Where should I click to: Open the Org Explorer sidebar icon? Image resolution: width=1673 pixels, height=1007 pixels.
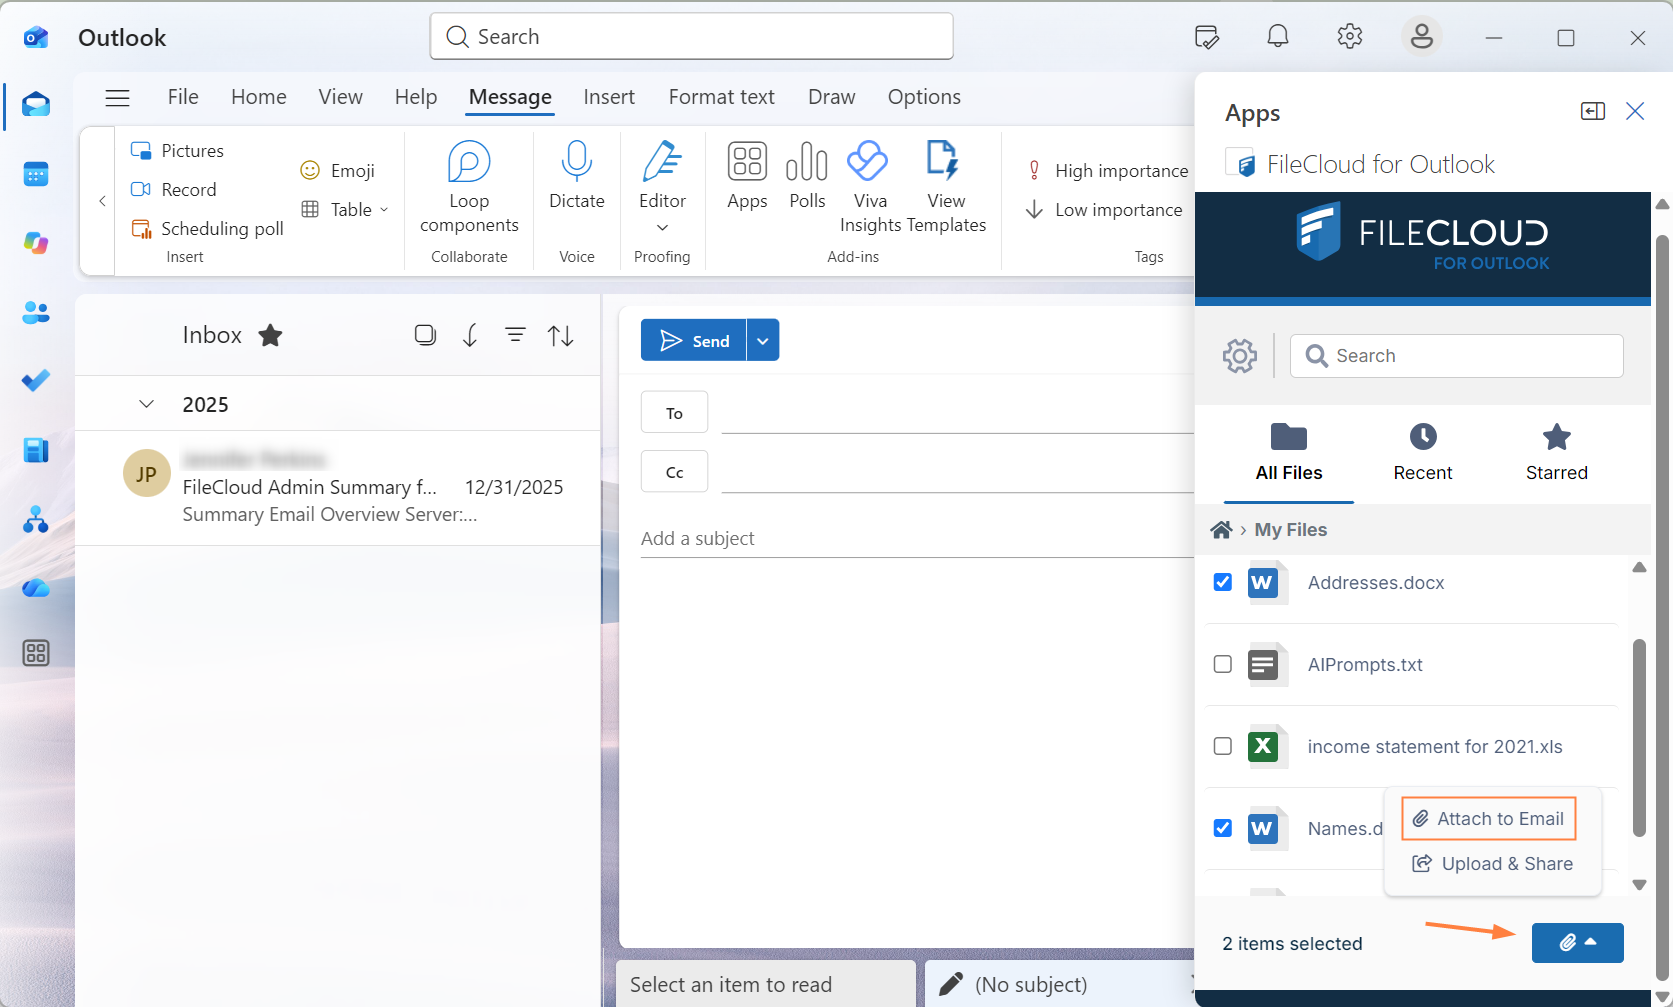36,519
